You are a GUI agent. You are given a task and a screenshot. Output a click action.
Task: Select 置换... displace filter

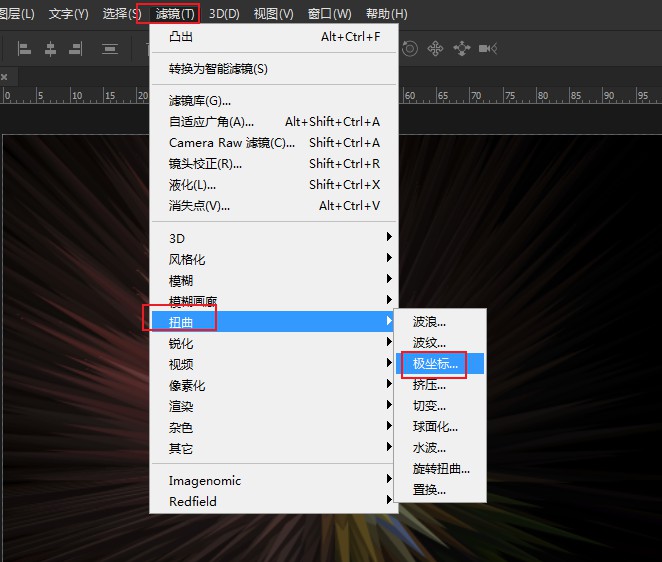(x=440, y=490)
